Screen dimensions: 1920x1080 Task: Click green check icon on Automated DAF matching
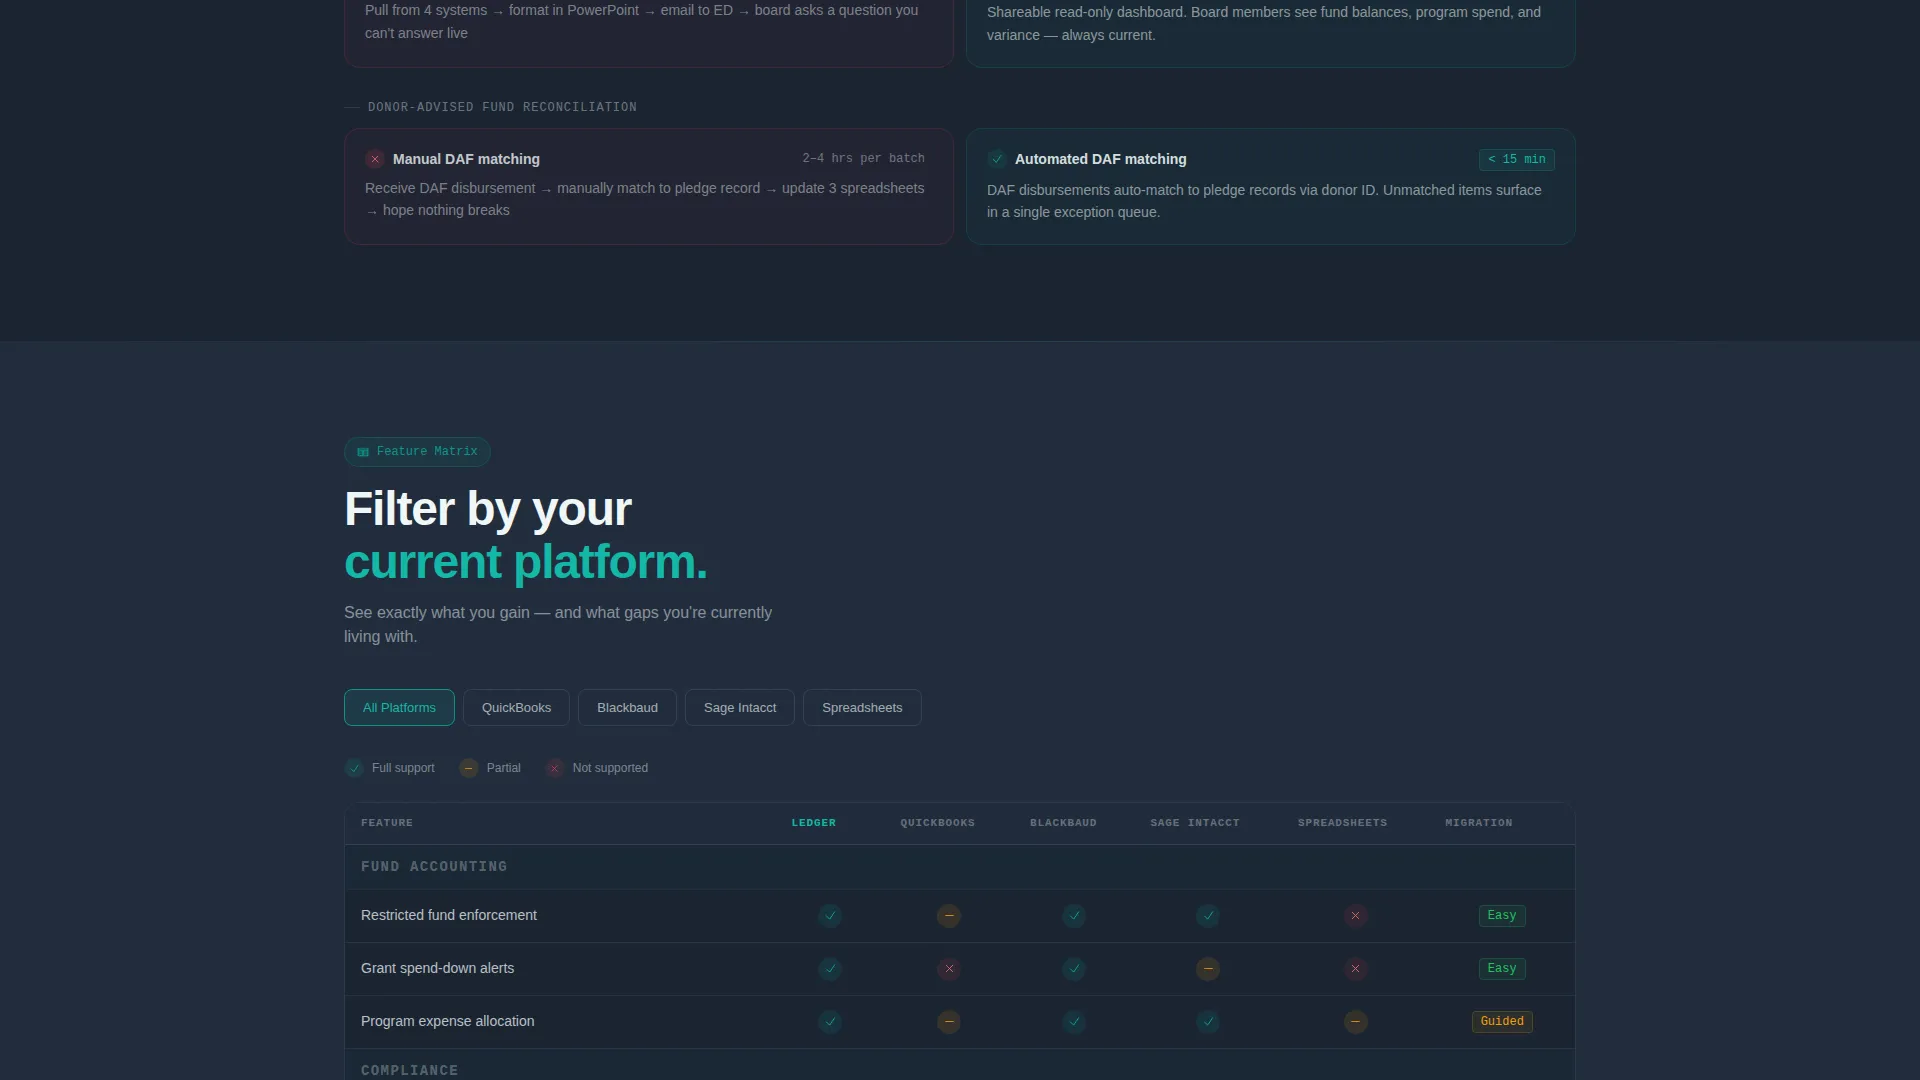coord(997,159)
